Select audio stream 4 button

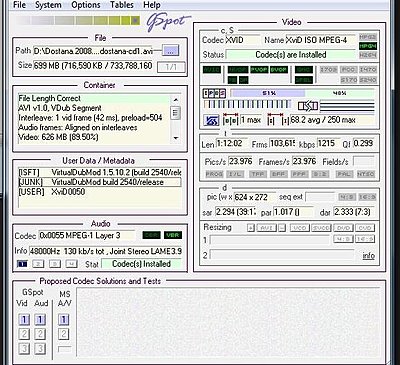(x=71, y=264)
